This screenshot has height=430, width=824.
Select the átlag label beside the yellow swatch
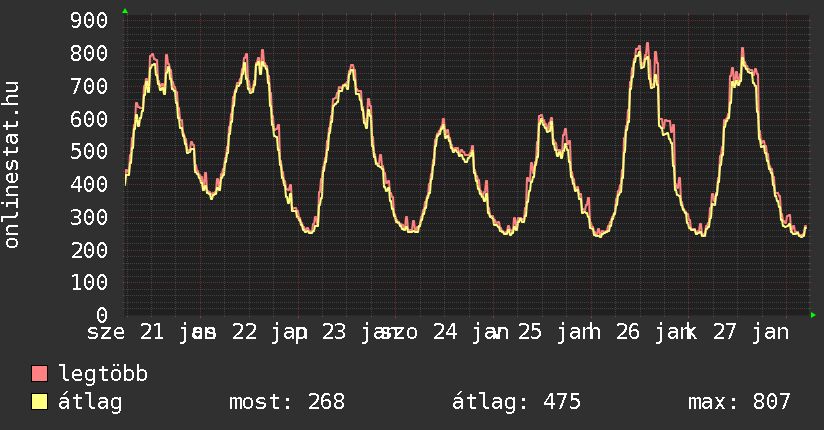pyautogui.click(x=91, y=403)
